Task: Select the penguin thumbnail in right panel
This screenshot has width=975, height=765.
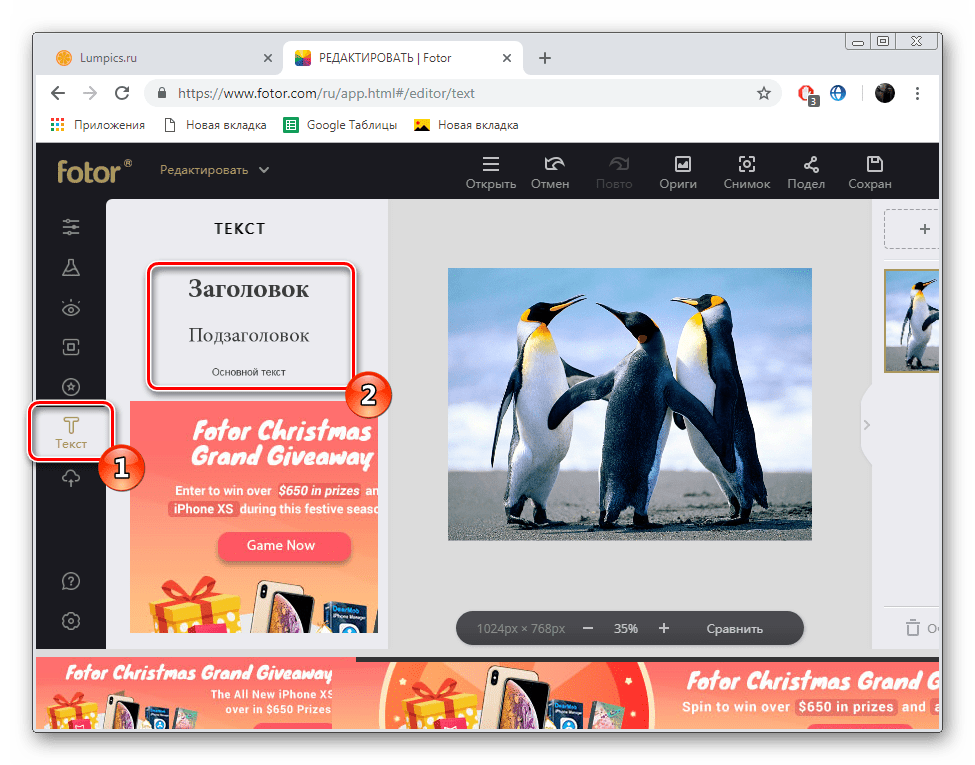Action: click(912, 321)
